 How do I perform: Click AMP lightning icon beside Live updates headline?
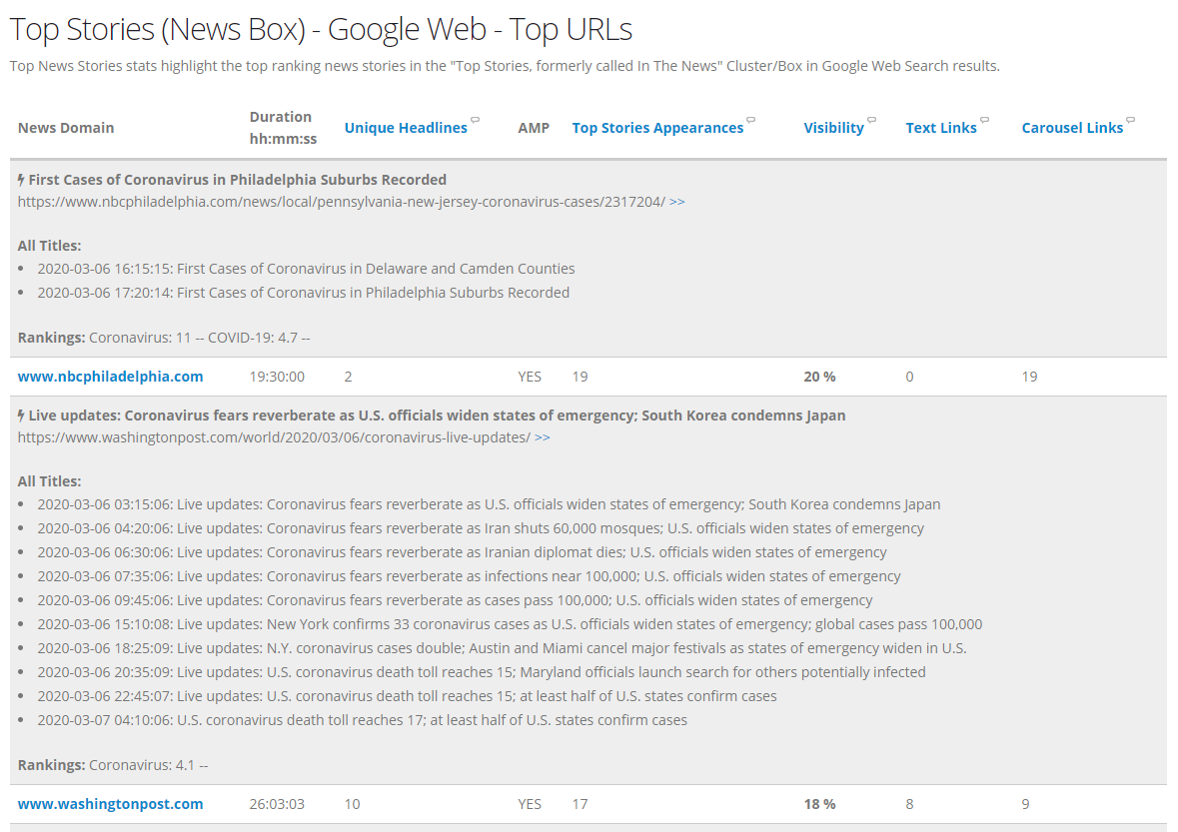click(x=21, y=416)
